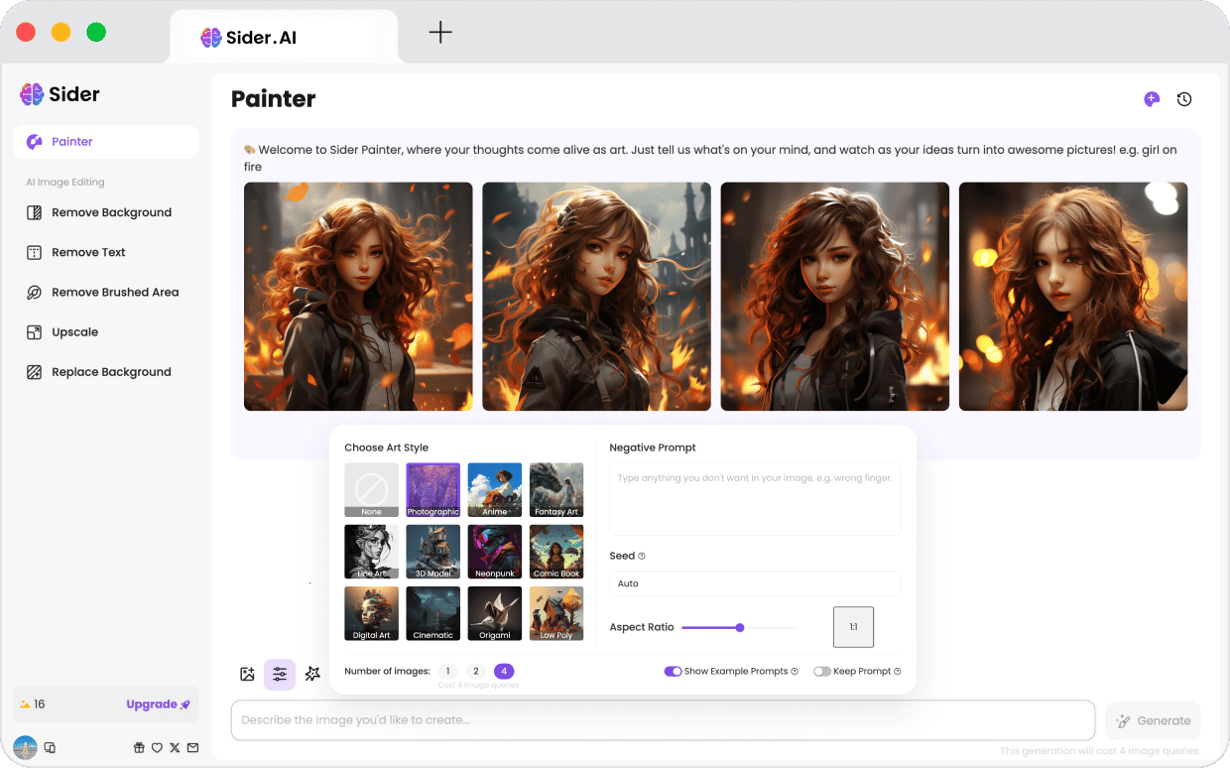Toggle the settings sliders icon
This screenshot has height=768, width=1230.
click(280, 674)
